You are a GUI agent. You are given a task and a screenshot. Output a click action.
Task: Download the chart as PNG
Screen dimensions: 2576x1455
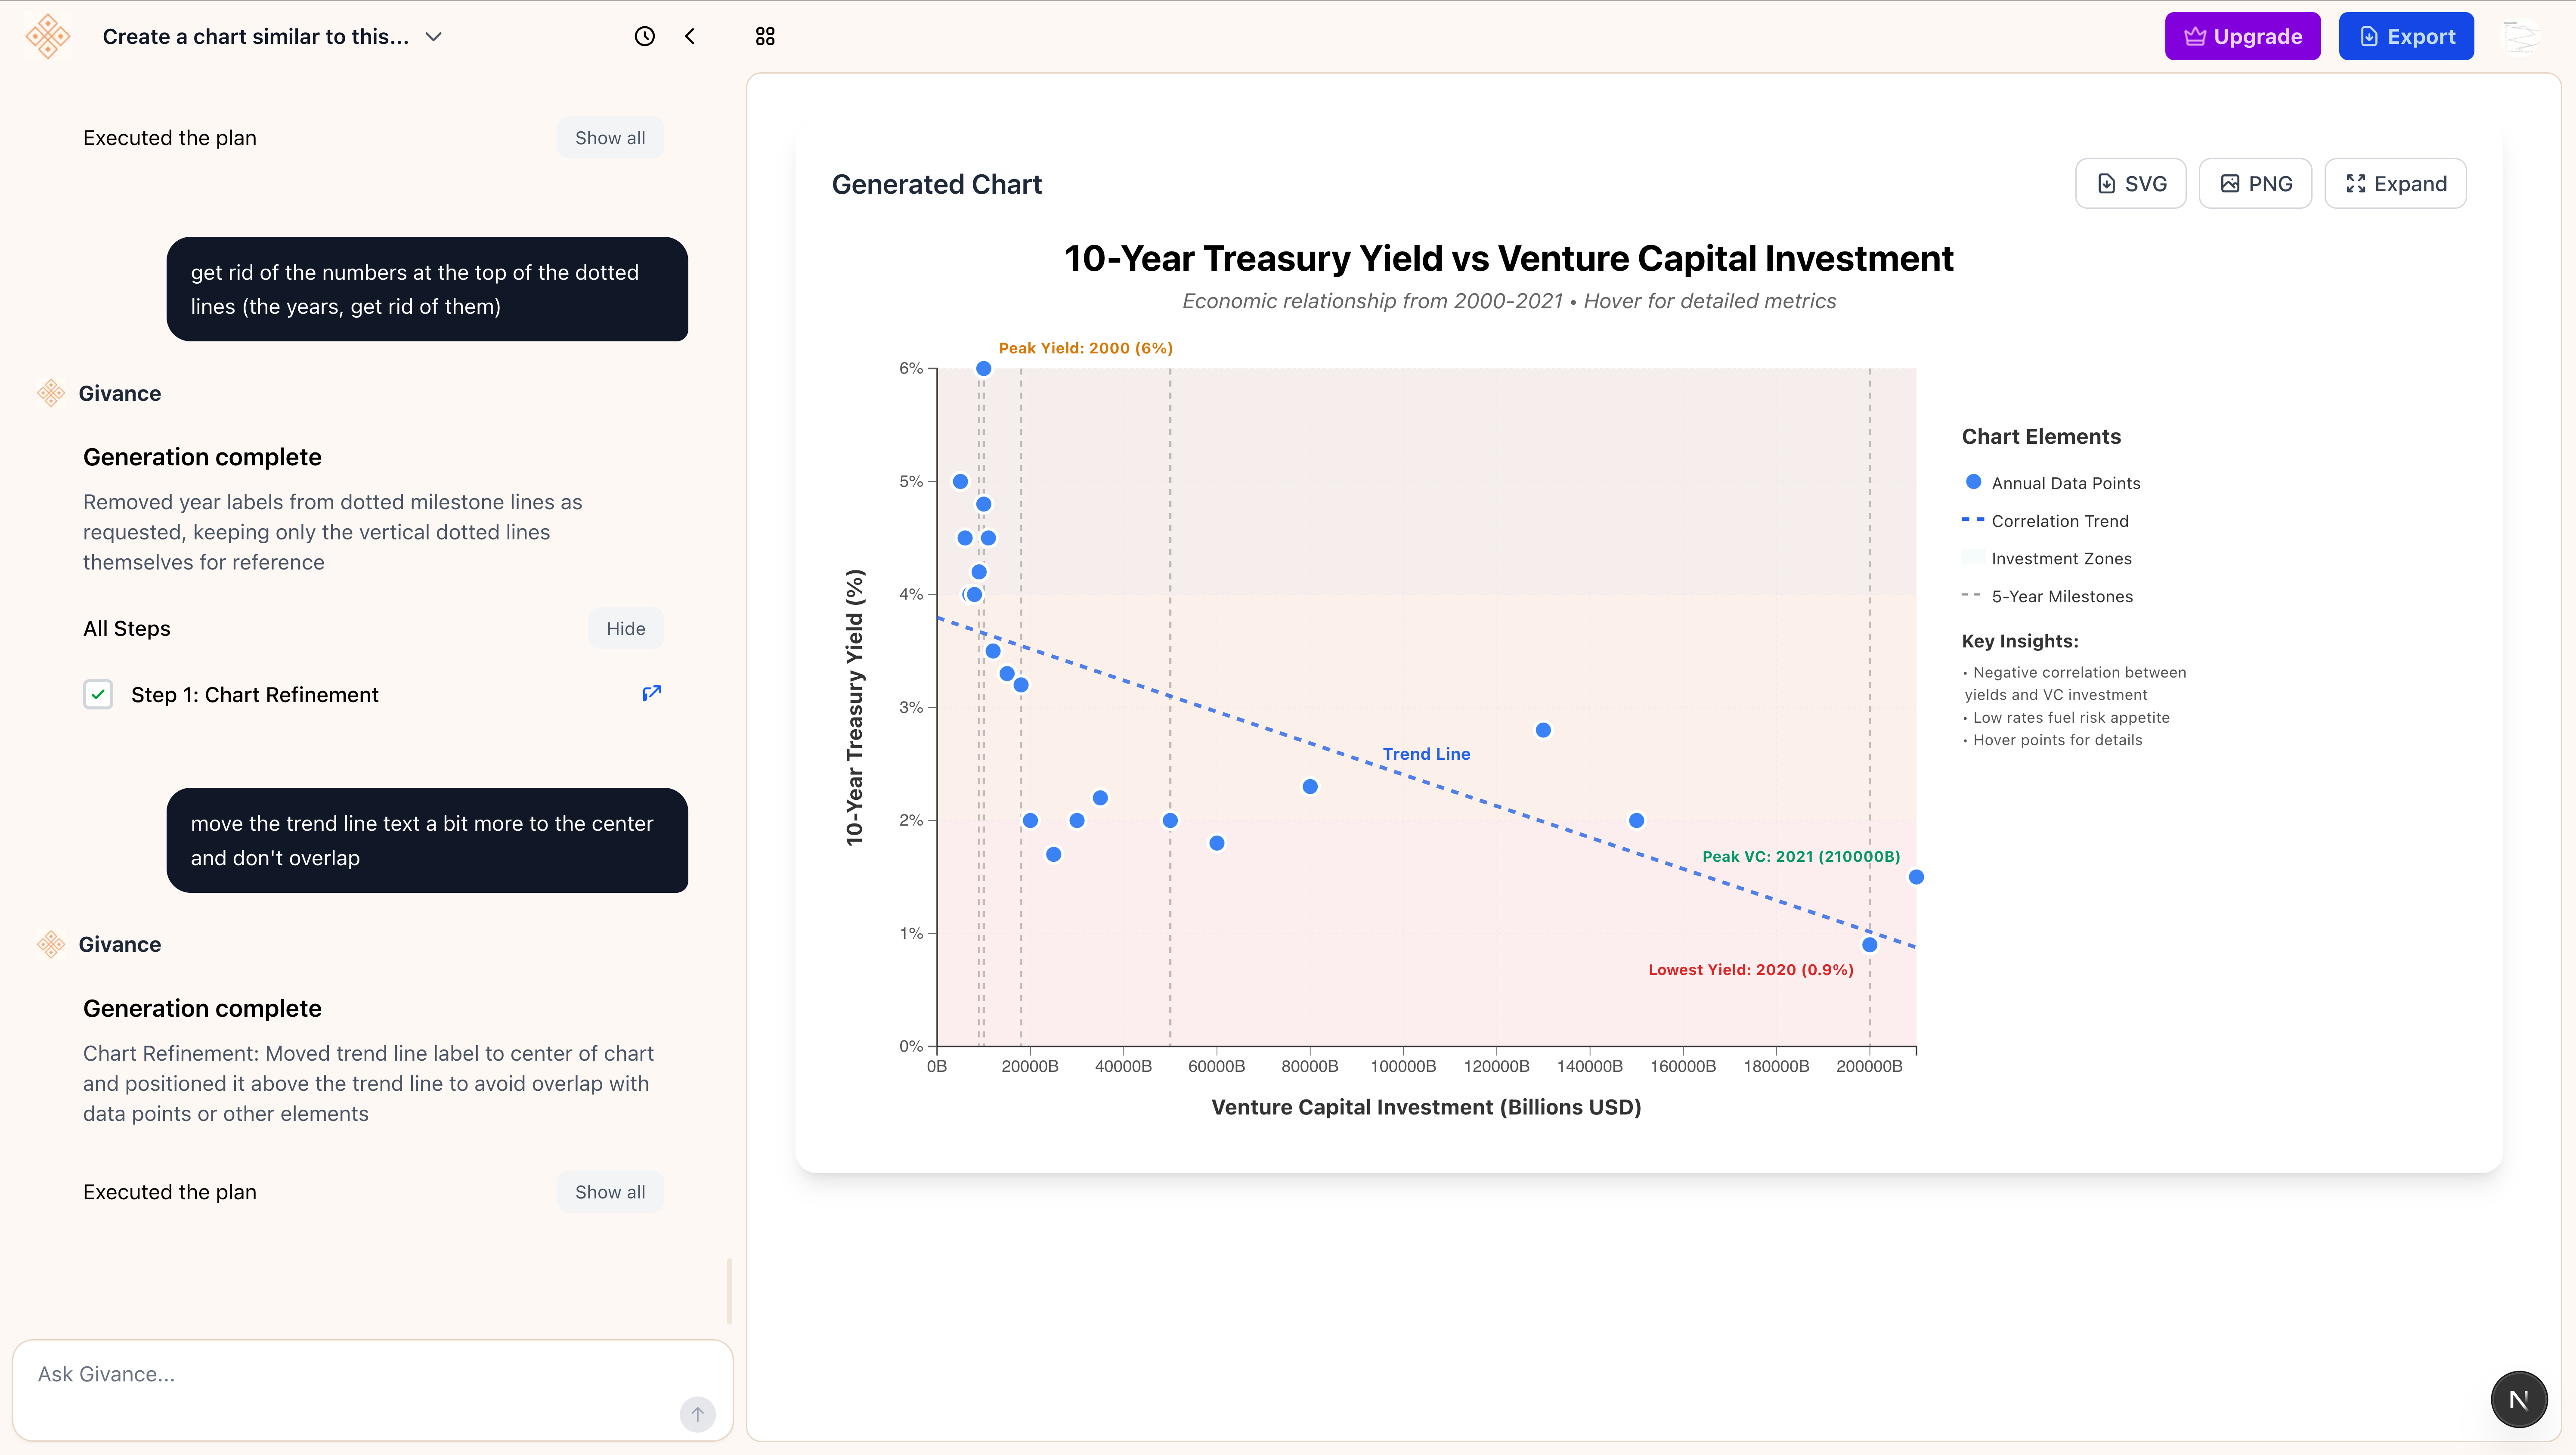click(x=2255, y=183)
